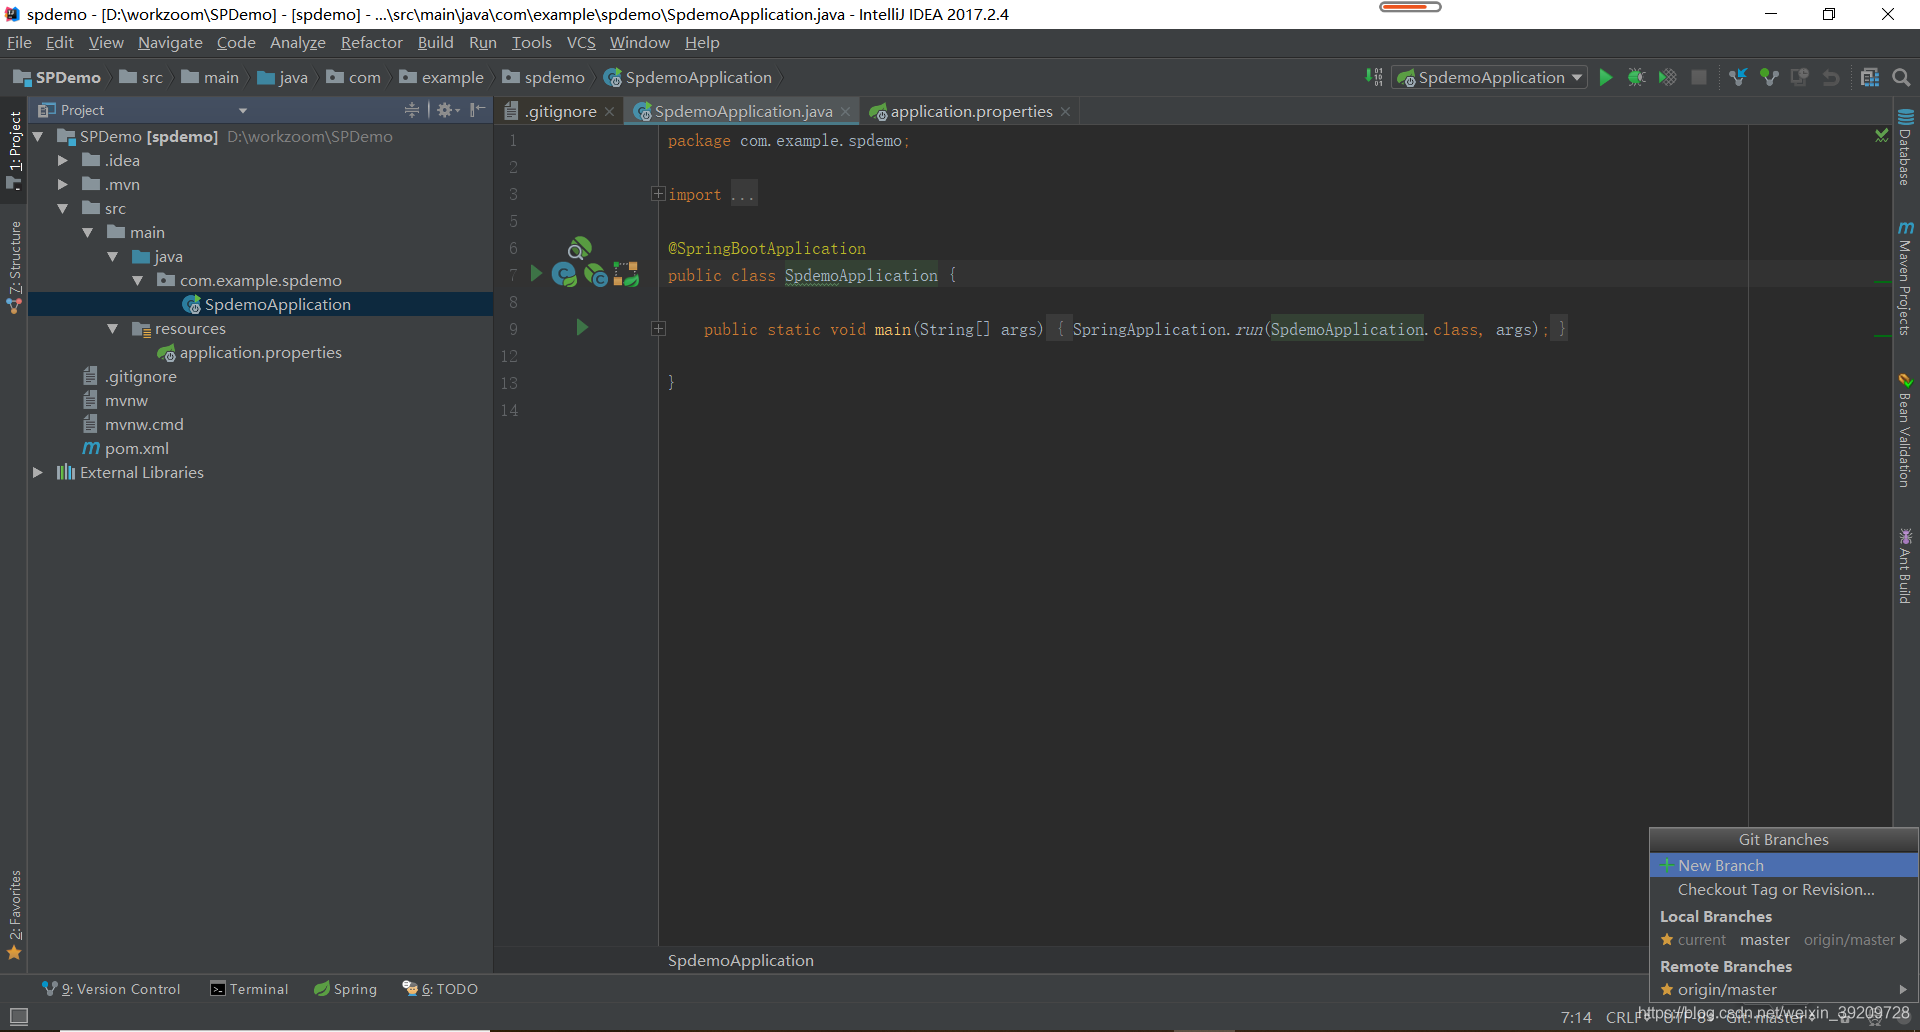Open Version Control tool window tab
1920x1032 pixels.
111,989
